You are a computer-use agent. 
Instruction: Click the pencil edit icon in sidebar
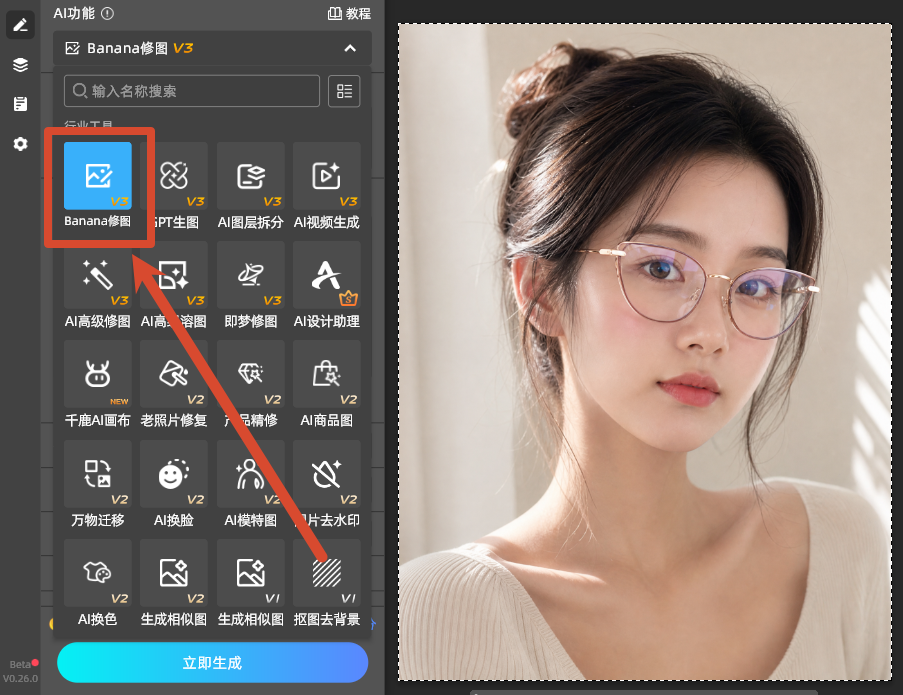point(20,25)
